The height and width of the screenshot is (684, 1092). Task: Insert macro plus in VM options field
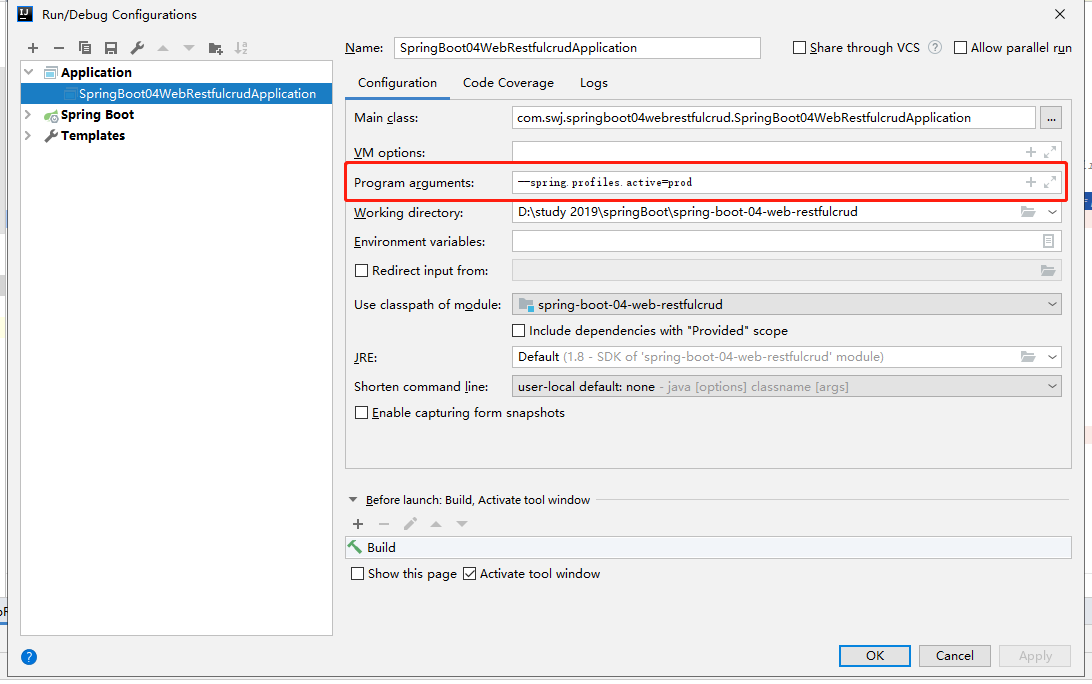pyautogui.click(x=1031, y=152)
